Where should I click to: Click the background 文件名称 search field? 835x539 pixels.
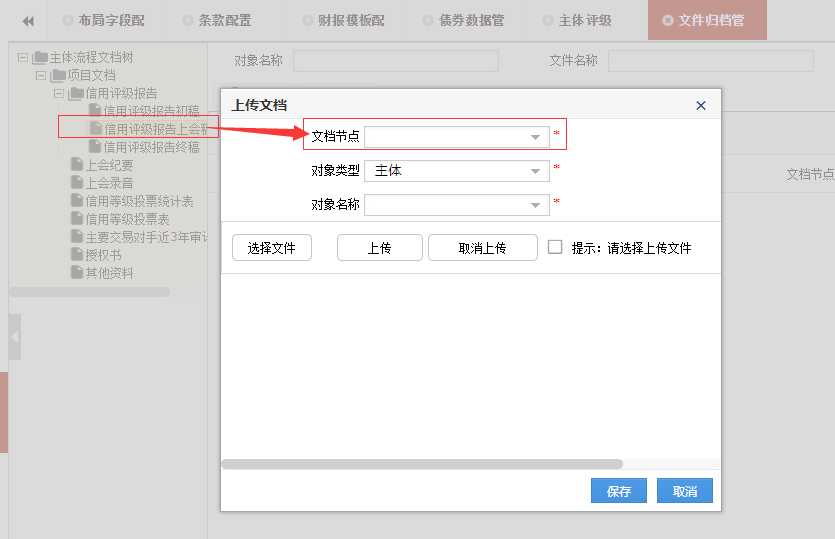[x=711, y=61]
